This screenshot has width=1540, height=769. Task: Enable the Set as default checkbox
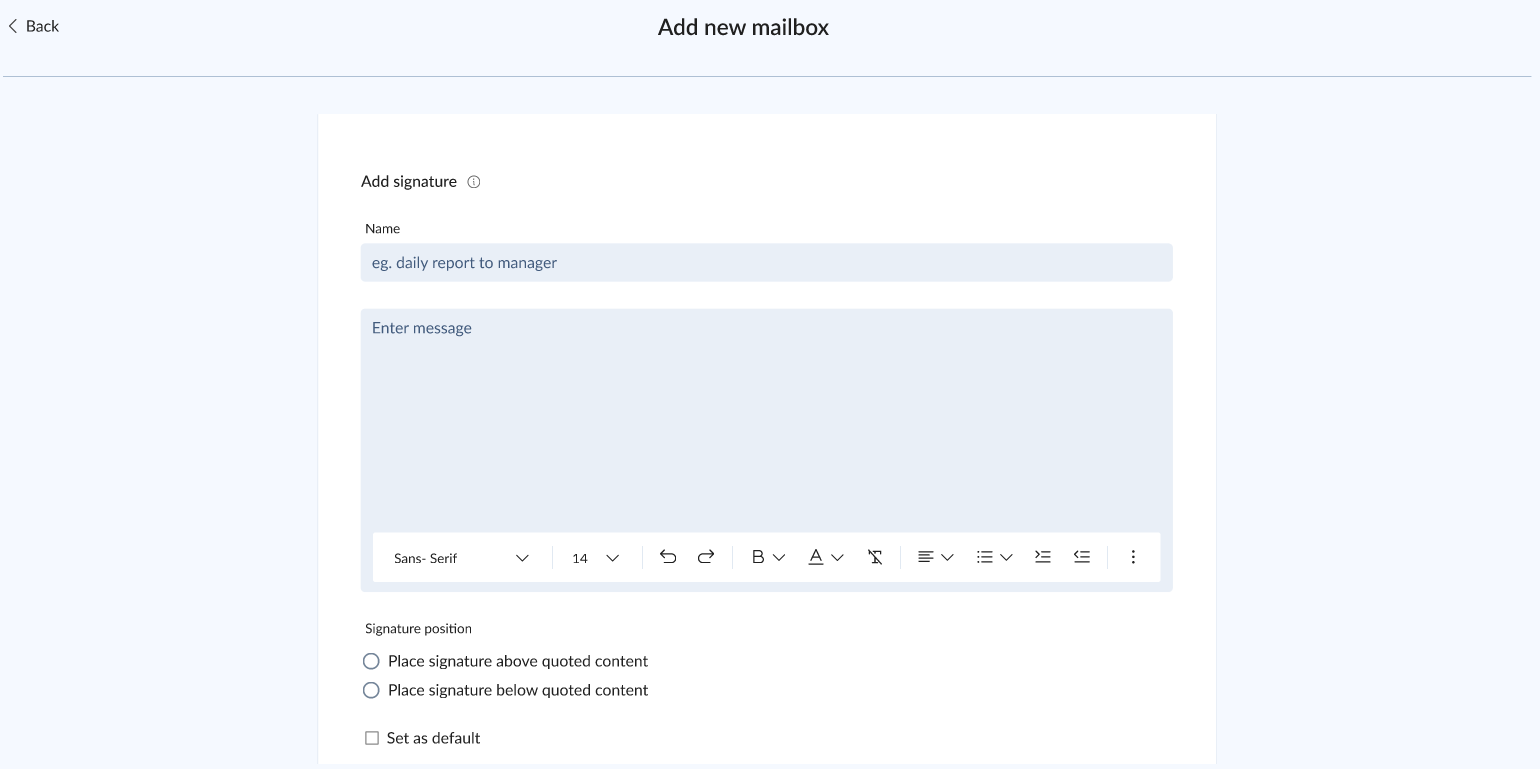pos(372,738)
